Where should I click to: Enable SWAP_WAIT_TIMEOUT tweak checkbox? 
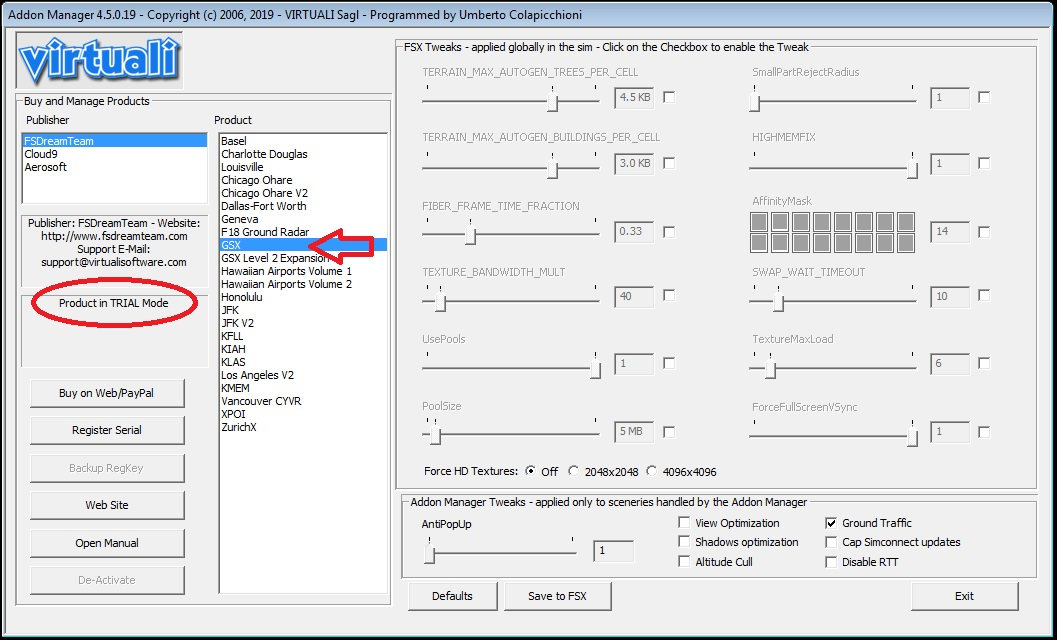(x=984, y=295)
